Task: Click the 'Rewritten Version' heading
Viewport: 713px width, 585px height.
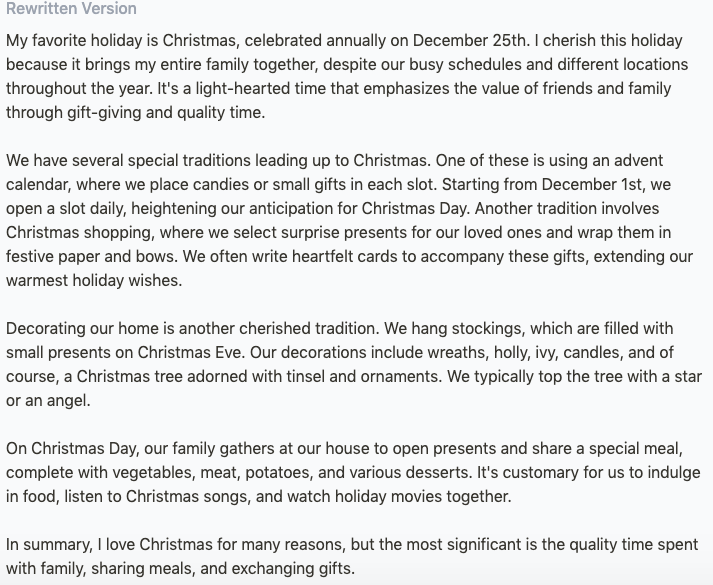Action: click(71, 8)
